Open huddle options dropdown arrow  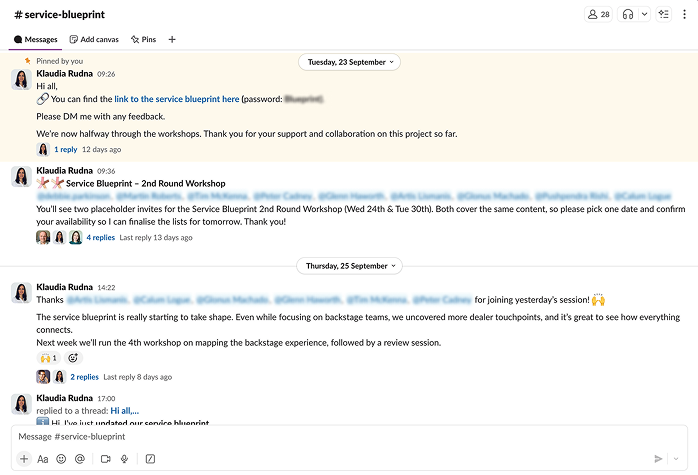[644, 14]
